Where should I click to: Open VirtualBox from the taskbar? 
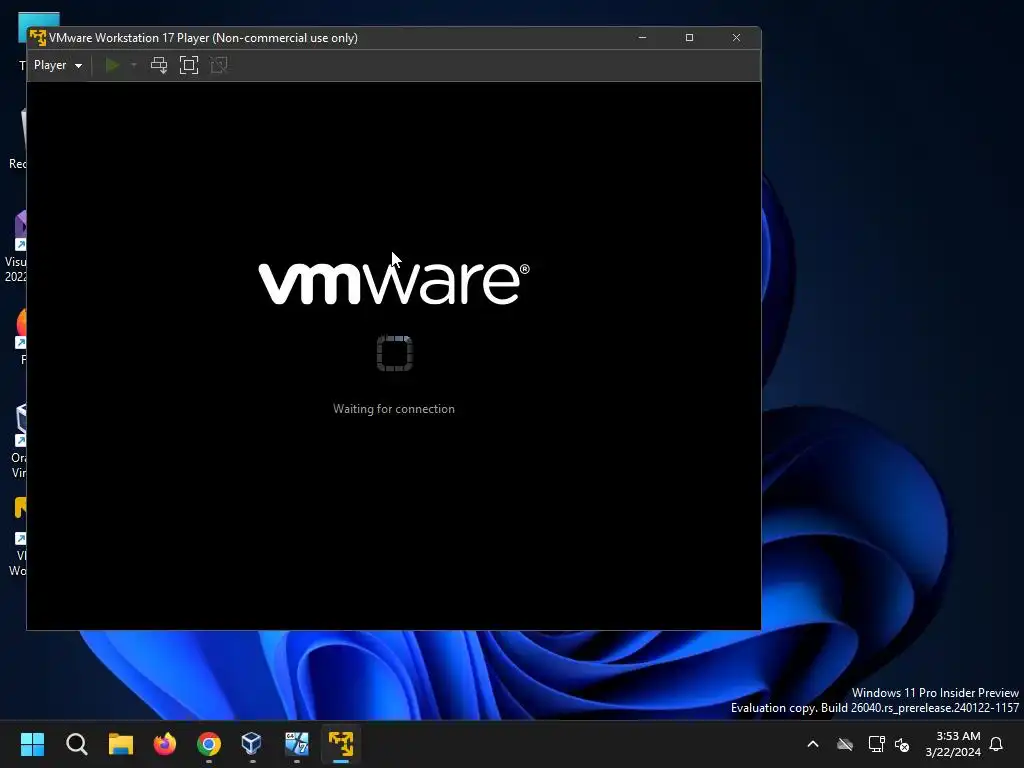click(x=252, y=744)
